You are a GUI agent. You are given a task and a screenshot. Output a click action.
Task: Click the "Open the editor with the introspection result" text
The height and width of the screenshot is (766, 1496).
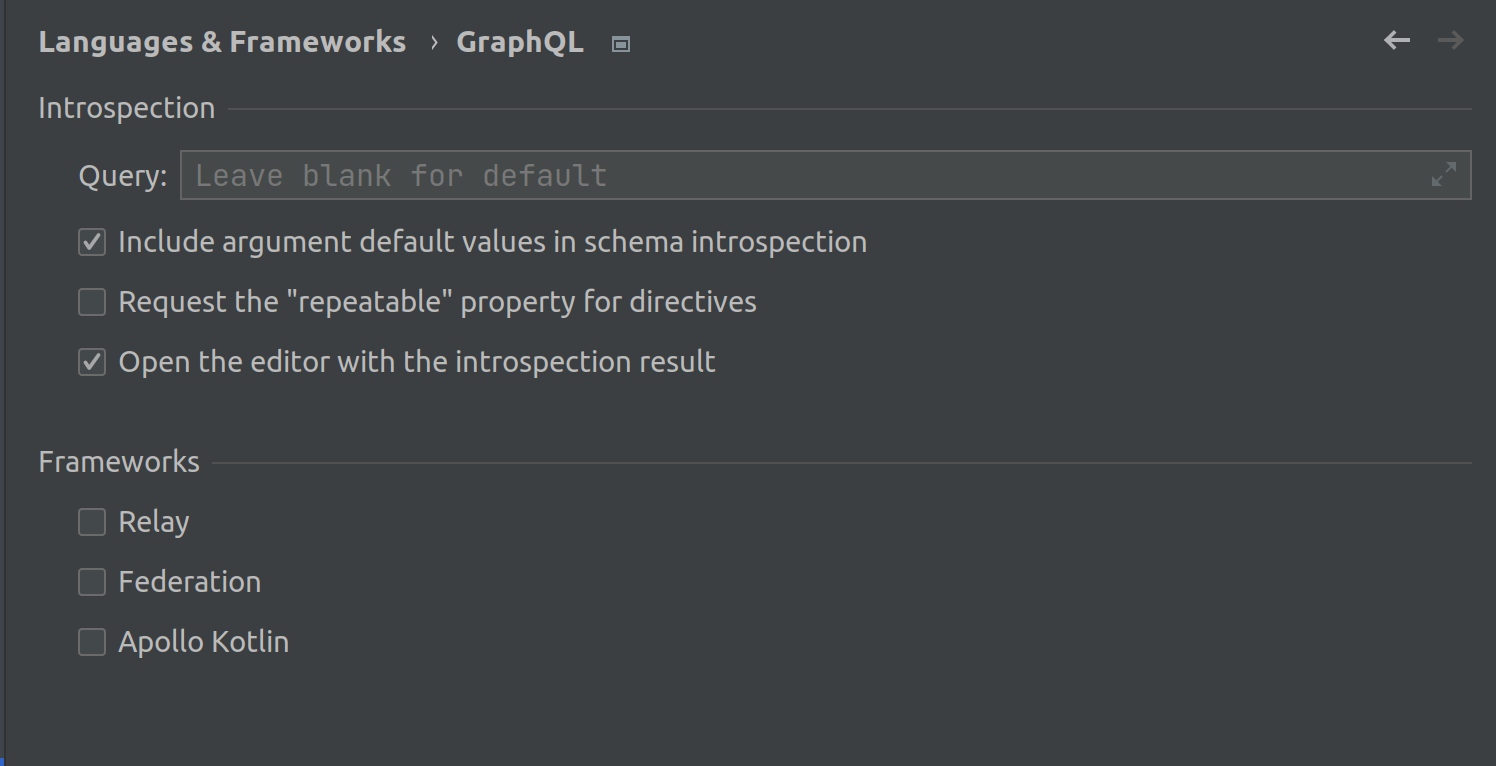417,362
